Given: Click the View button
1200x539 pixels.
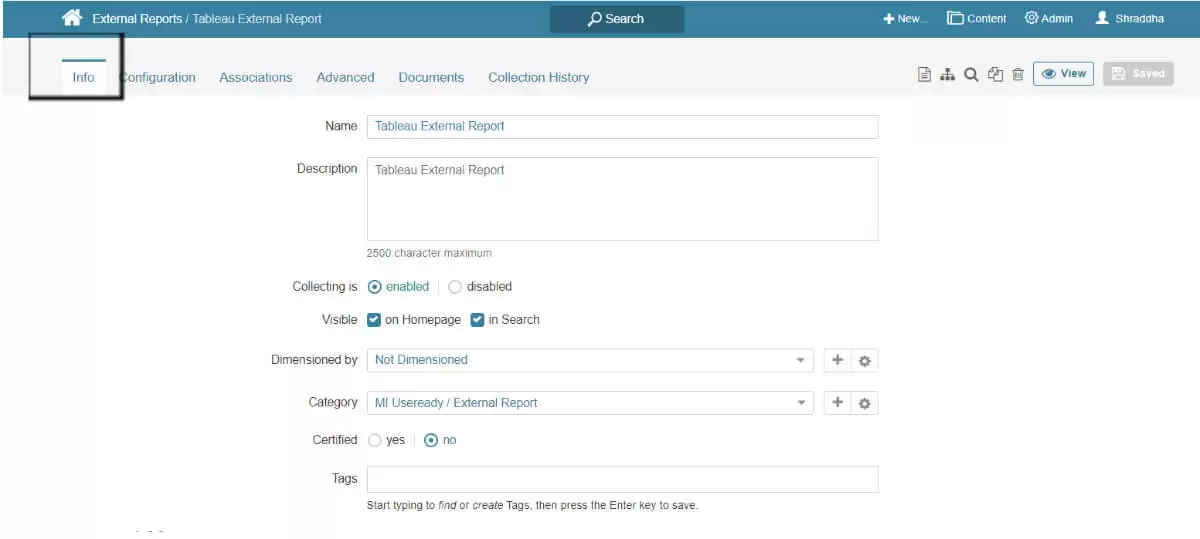Looking at the screenshot, I should (x=1063, y=74).
